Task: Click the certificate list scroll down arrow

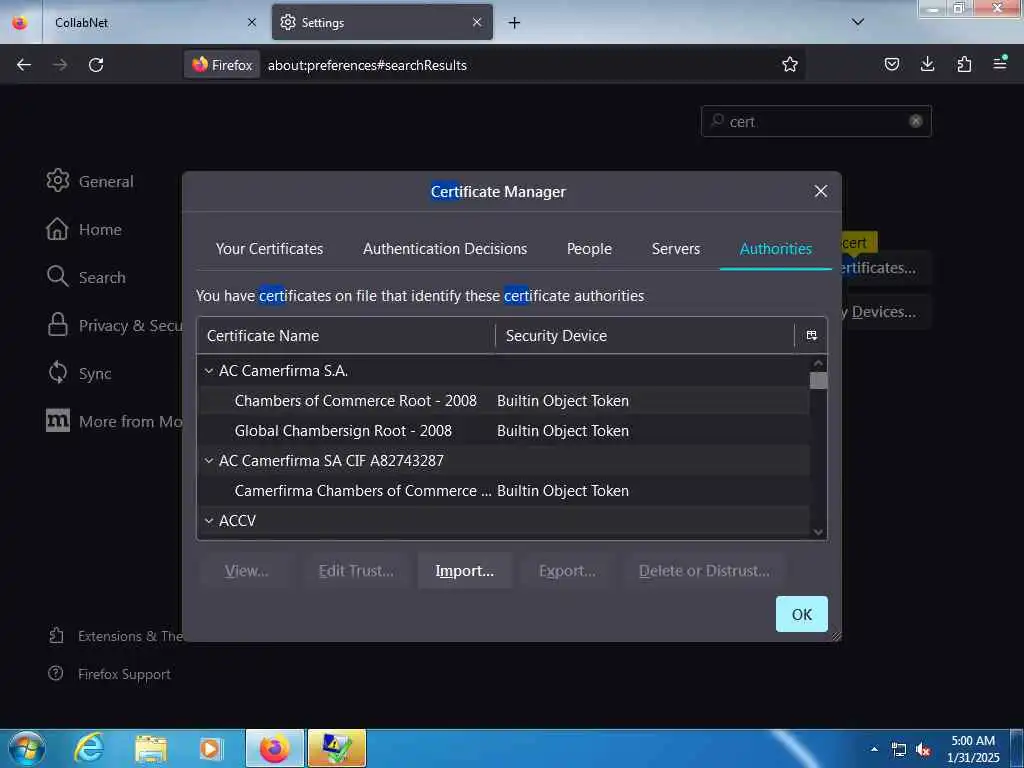Action: [x=818, y=532]
